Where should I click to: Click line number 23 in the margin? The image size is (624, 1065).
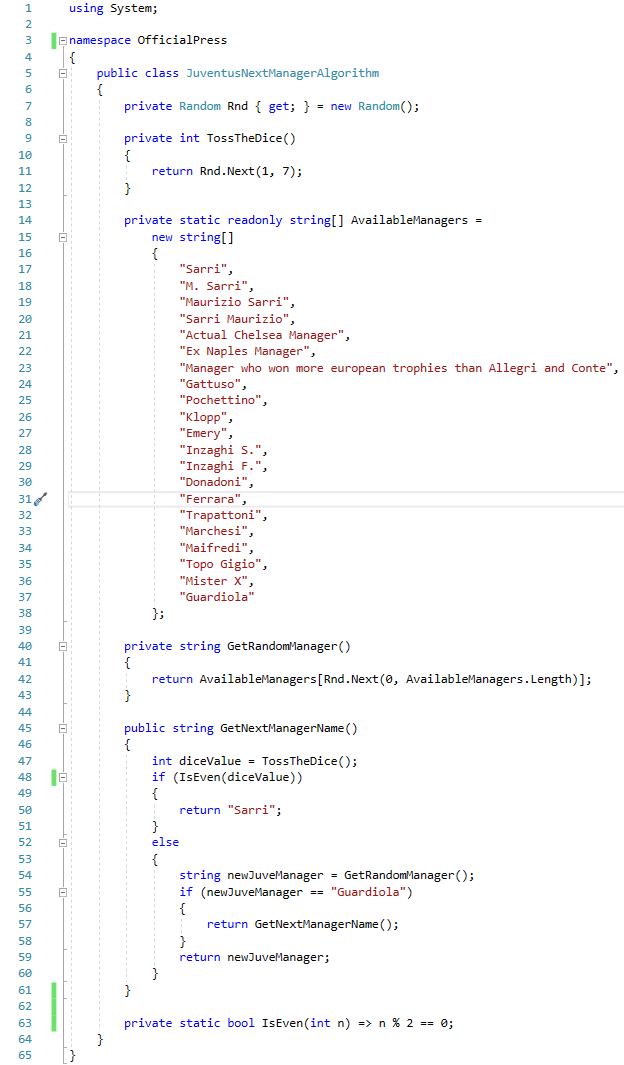(24, 368)
